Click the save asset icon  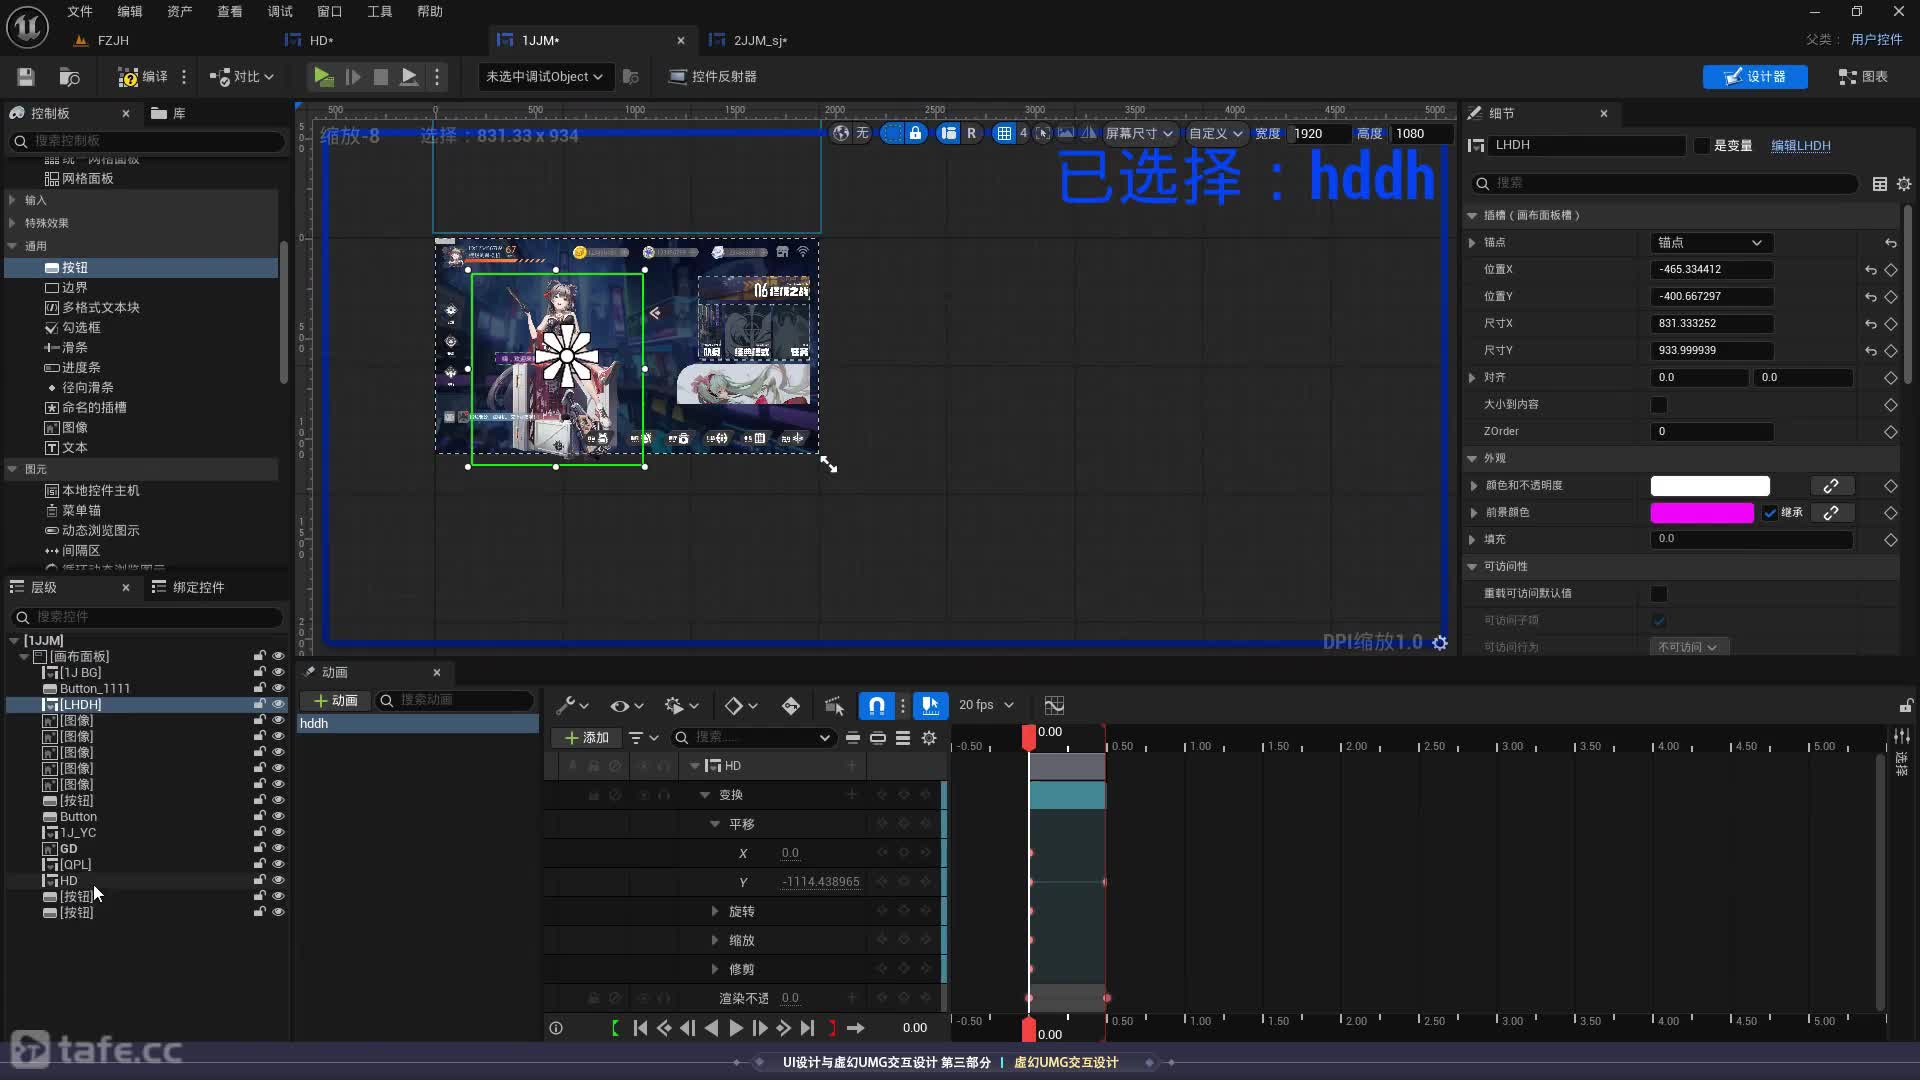coord(26,77)
